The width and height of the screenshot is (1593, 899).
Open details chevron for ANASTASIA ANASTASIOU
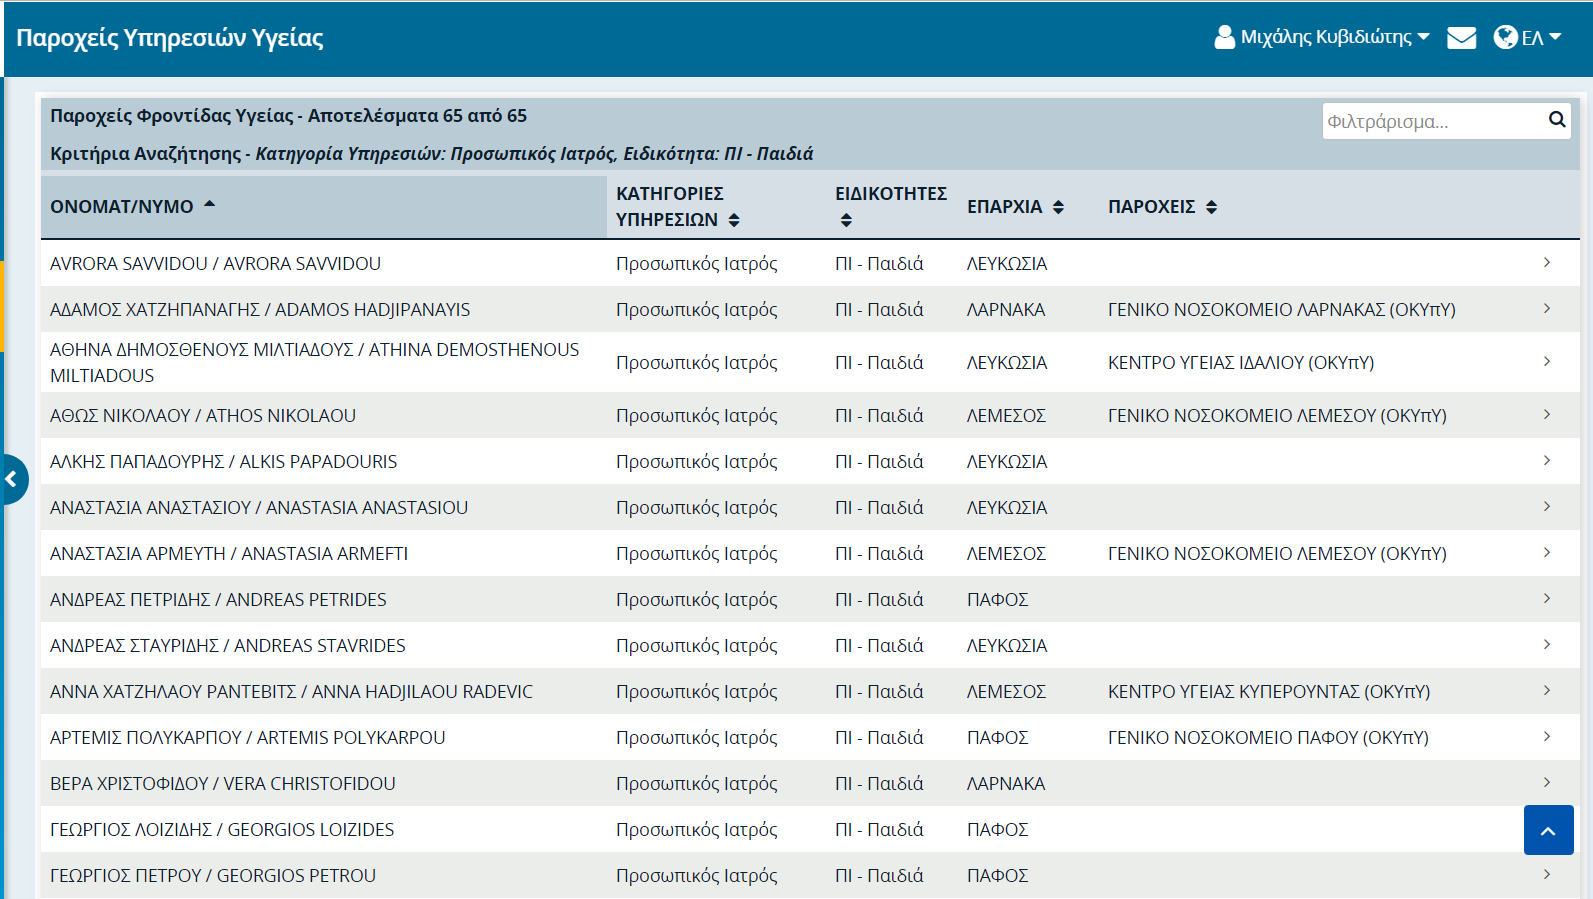tap(1547, 507)
